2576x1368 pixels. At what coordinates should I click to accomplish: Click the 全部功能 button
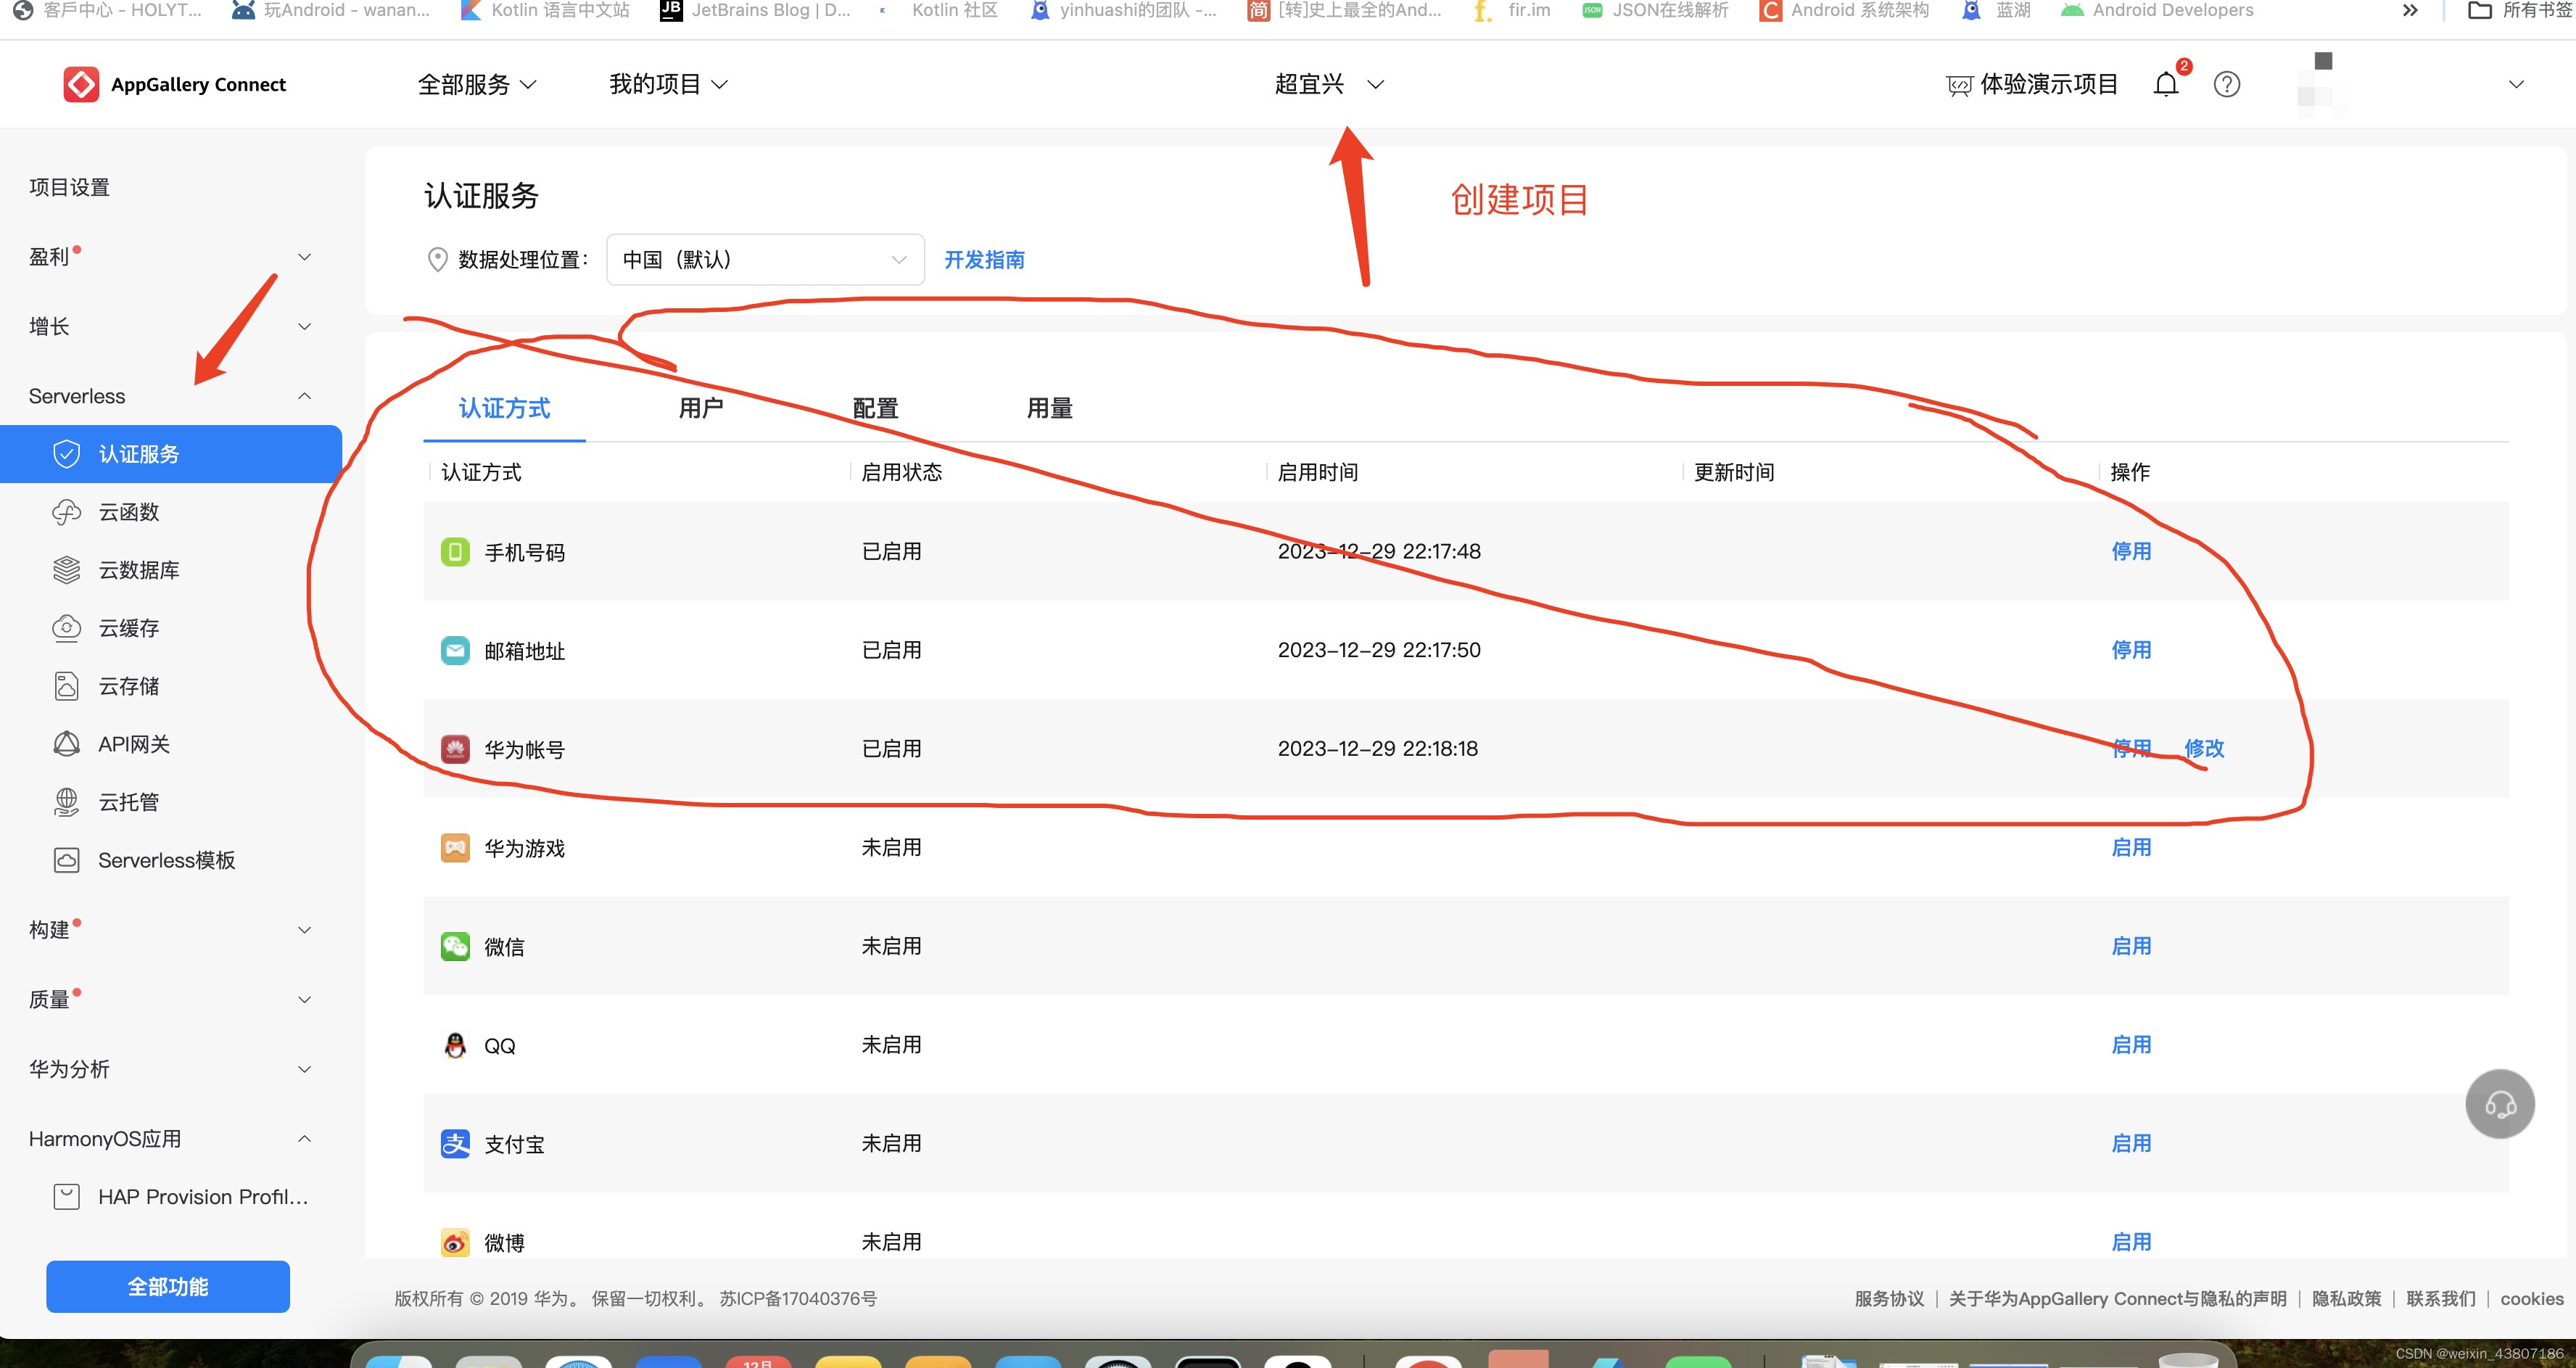pyautogui.click(x=168, y=1287)
